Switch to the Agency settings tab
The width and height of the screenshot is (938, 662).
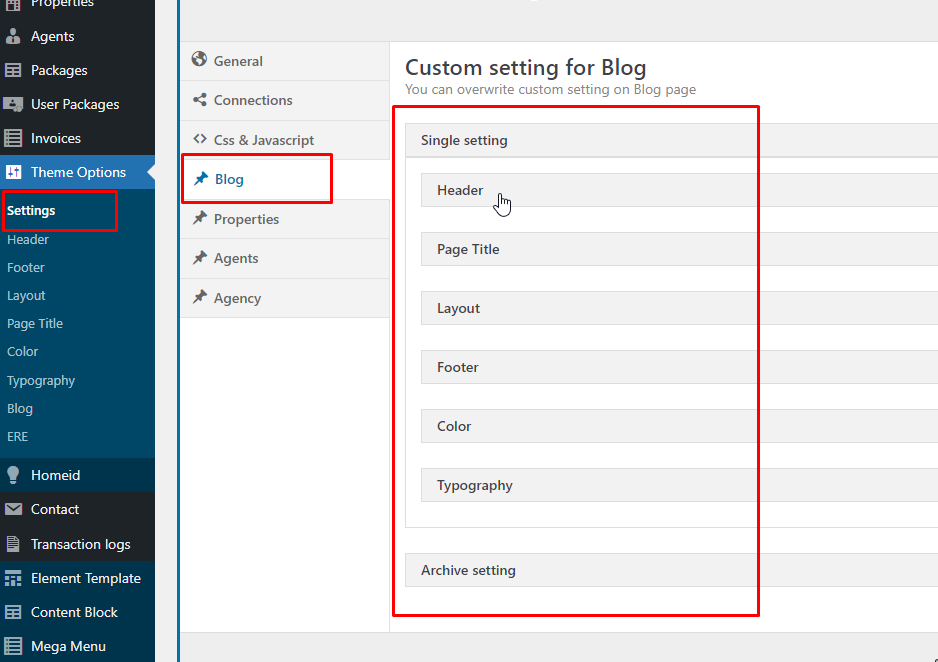(237, 298)
